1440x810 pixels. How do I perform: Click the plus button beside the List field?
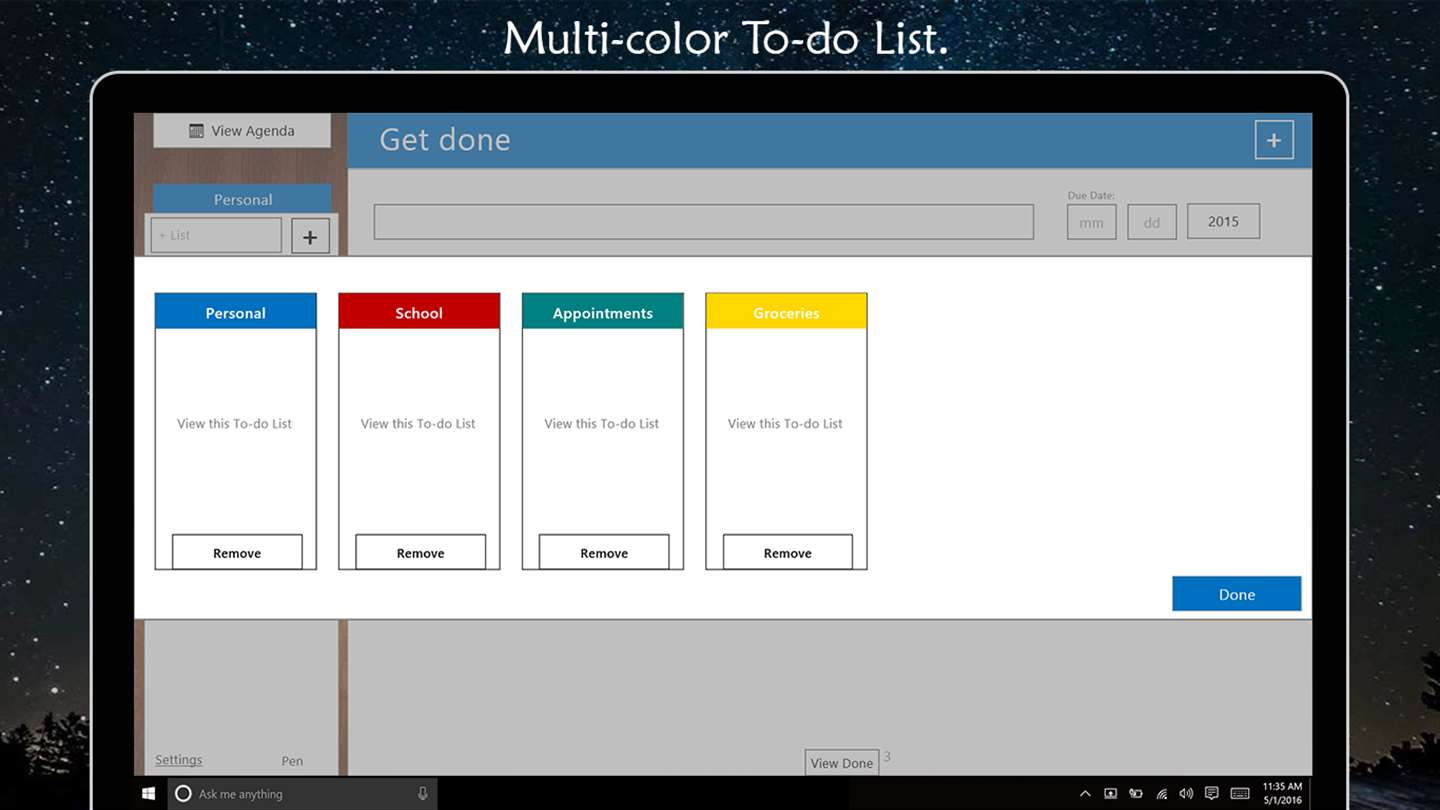(x=310, y=237)
